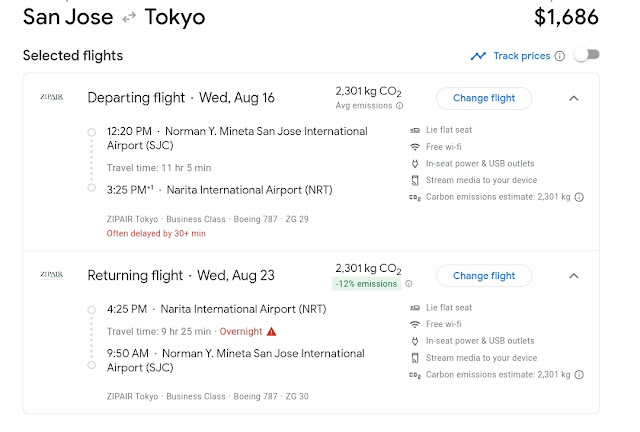Toggle the Track prices switch

pos(586,56)
